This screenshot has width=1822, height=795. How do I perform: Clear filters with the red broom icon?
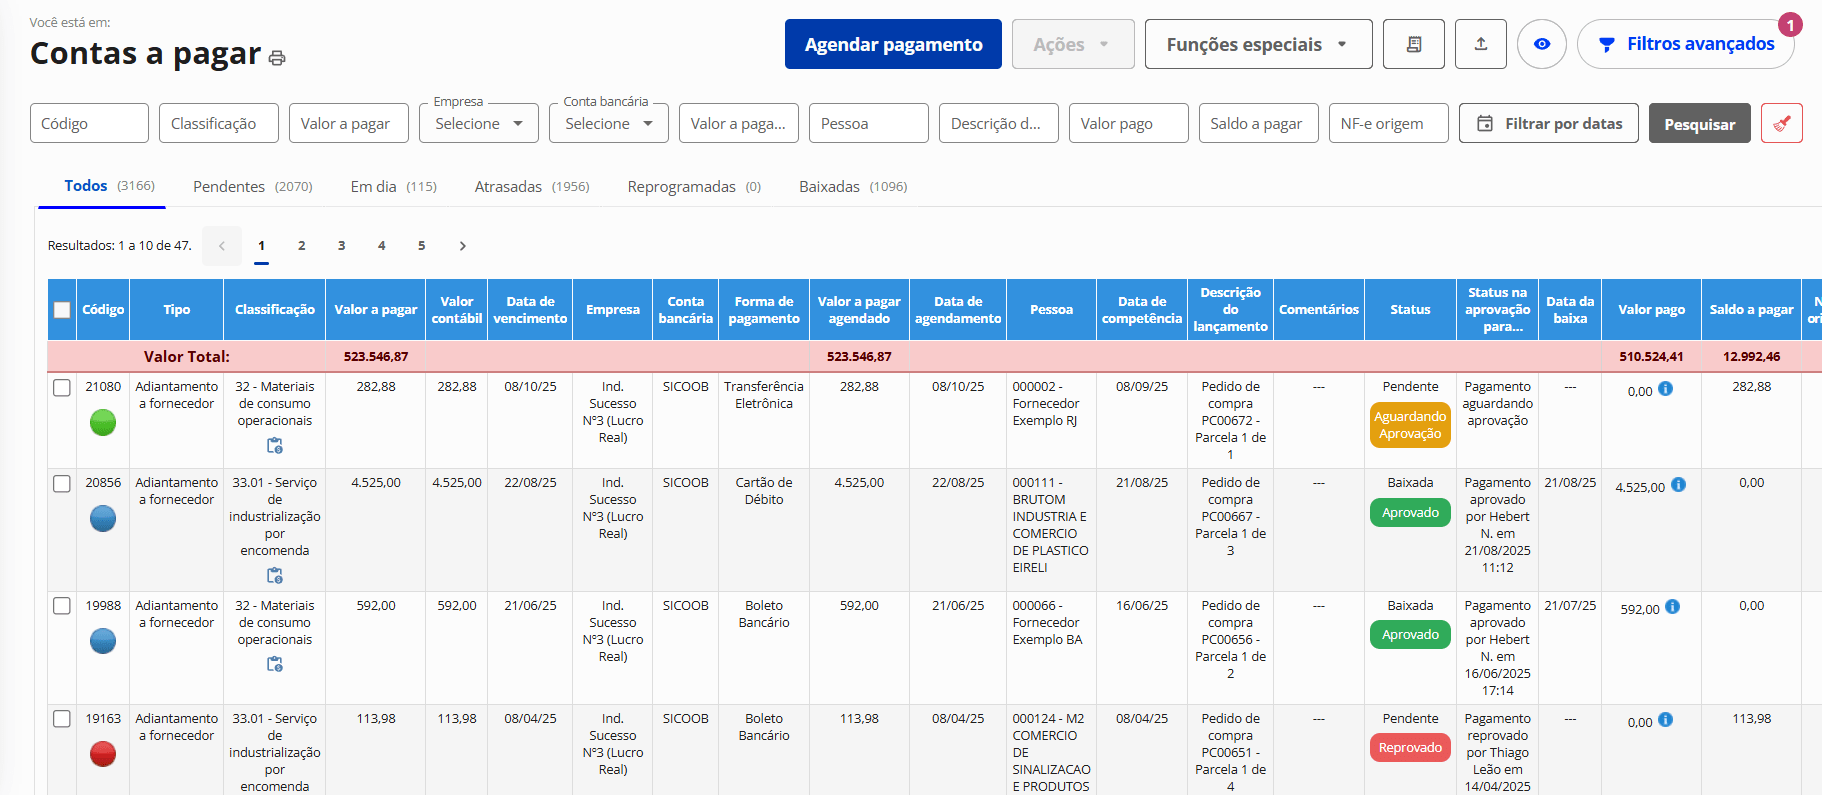coord(1781,124)
